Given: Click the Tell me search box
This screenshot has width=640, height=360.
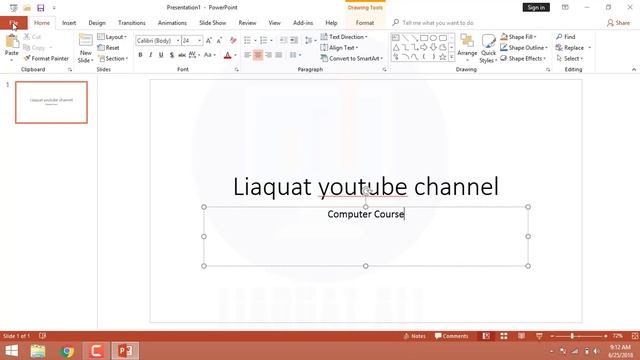Looking at the screenshot, I should click(x=438, y=23).
